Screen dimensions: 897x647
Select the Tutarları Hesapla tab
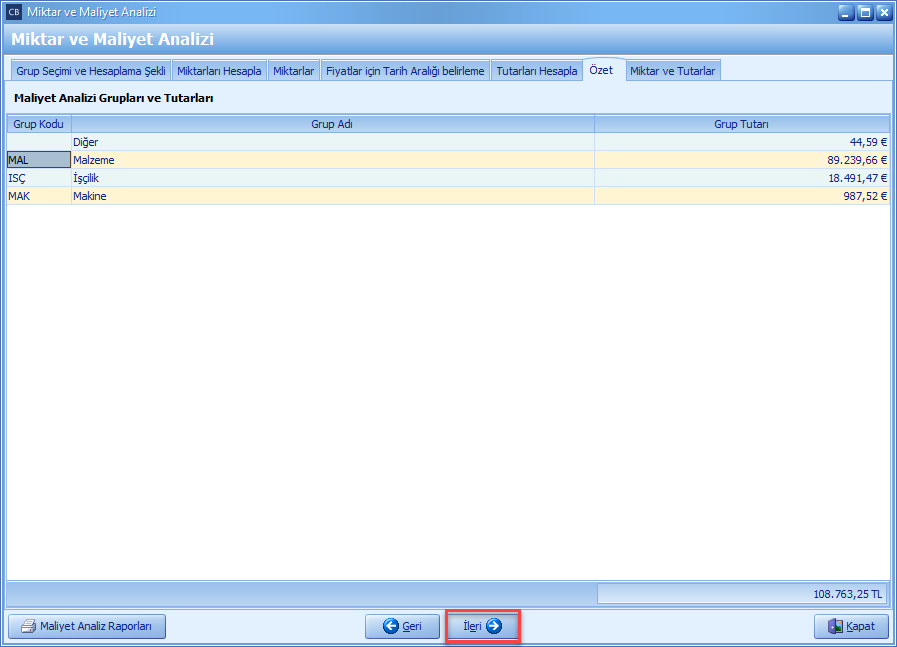click(536, 71)
